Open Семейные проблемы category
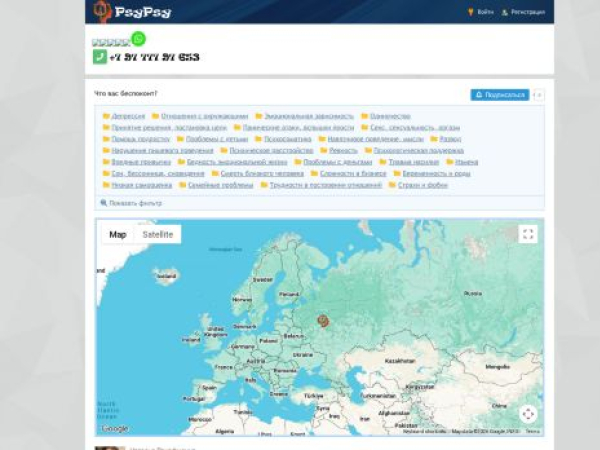Screen dimensions: 600x450 (221, 185)
